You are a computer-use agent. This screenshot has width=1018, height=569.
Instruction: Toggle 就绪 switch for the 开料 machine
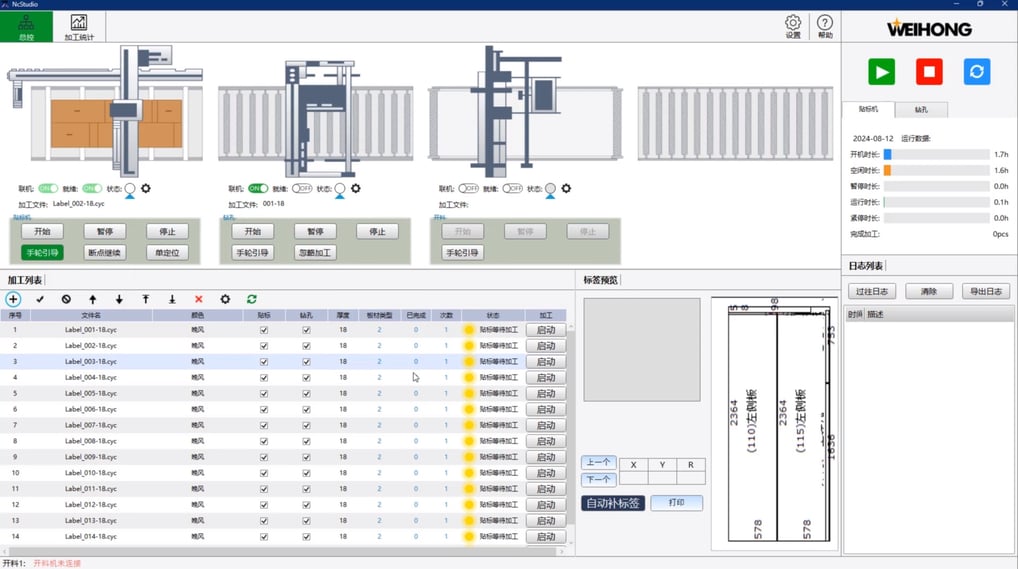pos(512,188)
